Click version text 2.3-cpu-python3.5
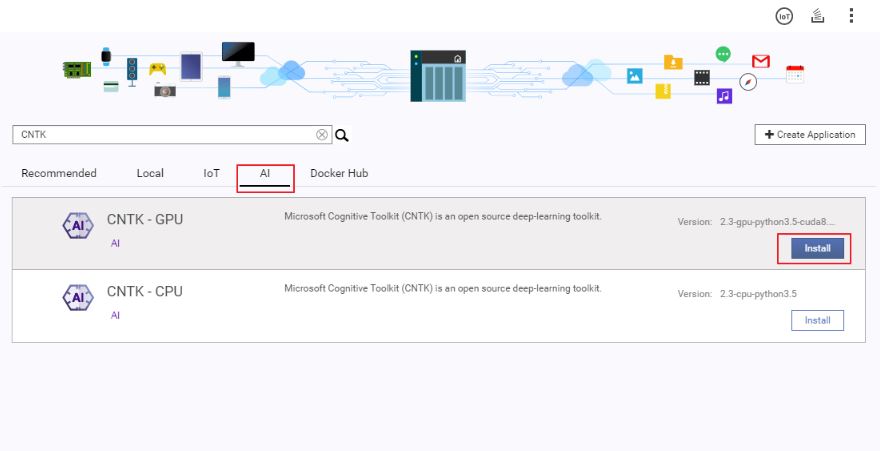Viewport: 880px width, 451px height. (x=758, y=294)
